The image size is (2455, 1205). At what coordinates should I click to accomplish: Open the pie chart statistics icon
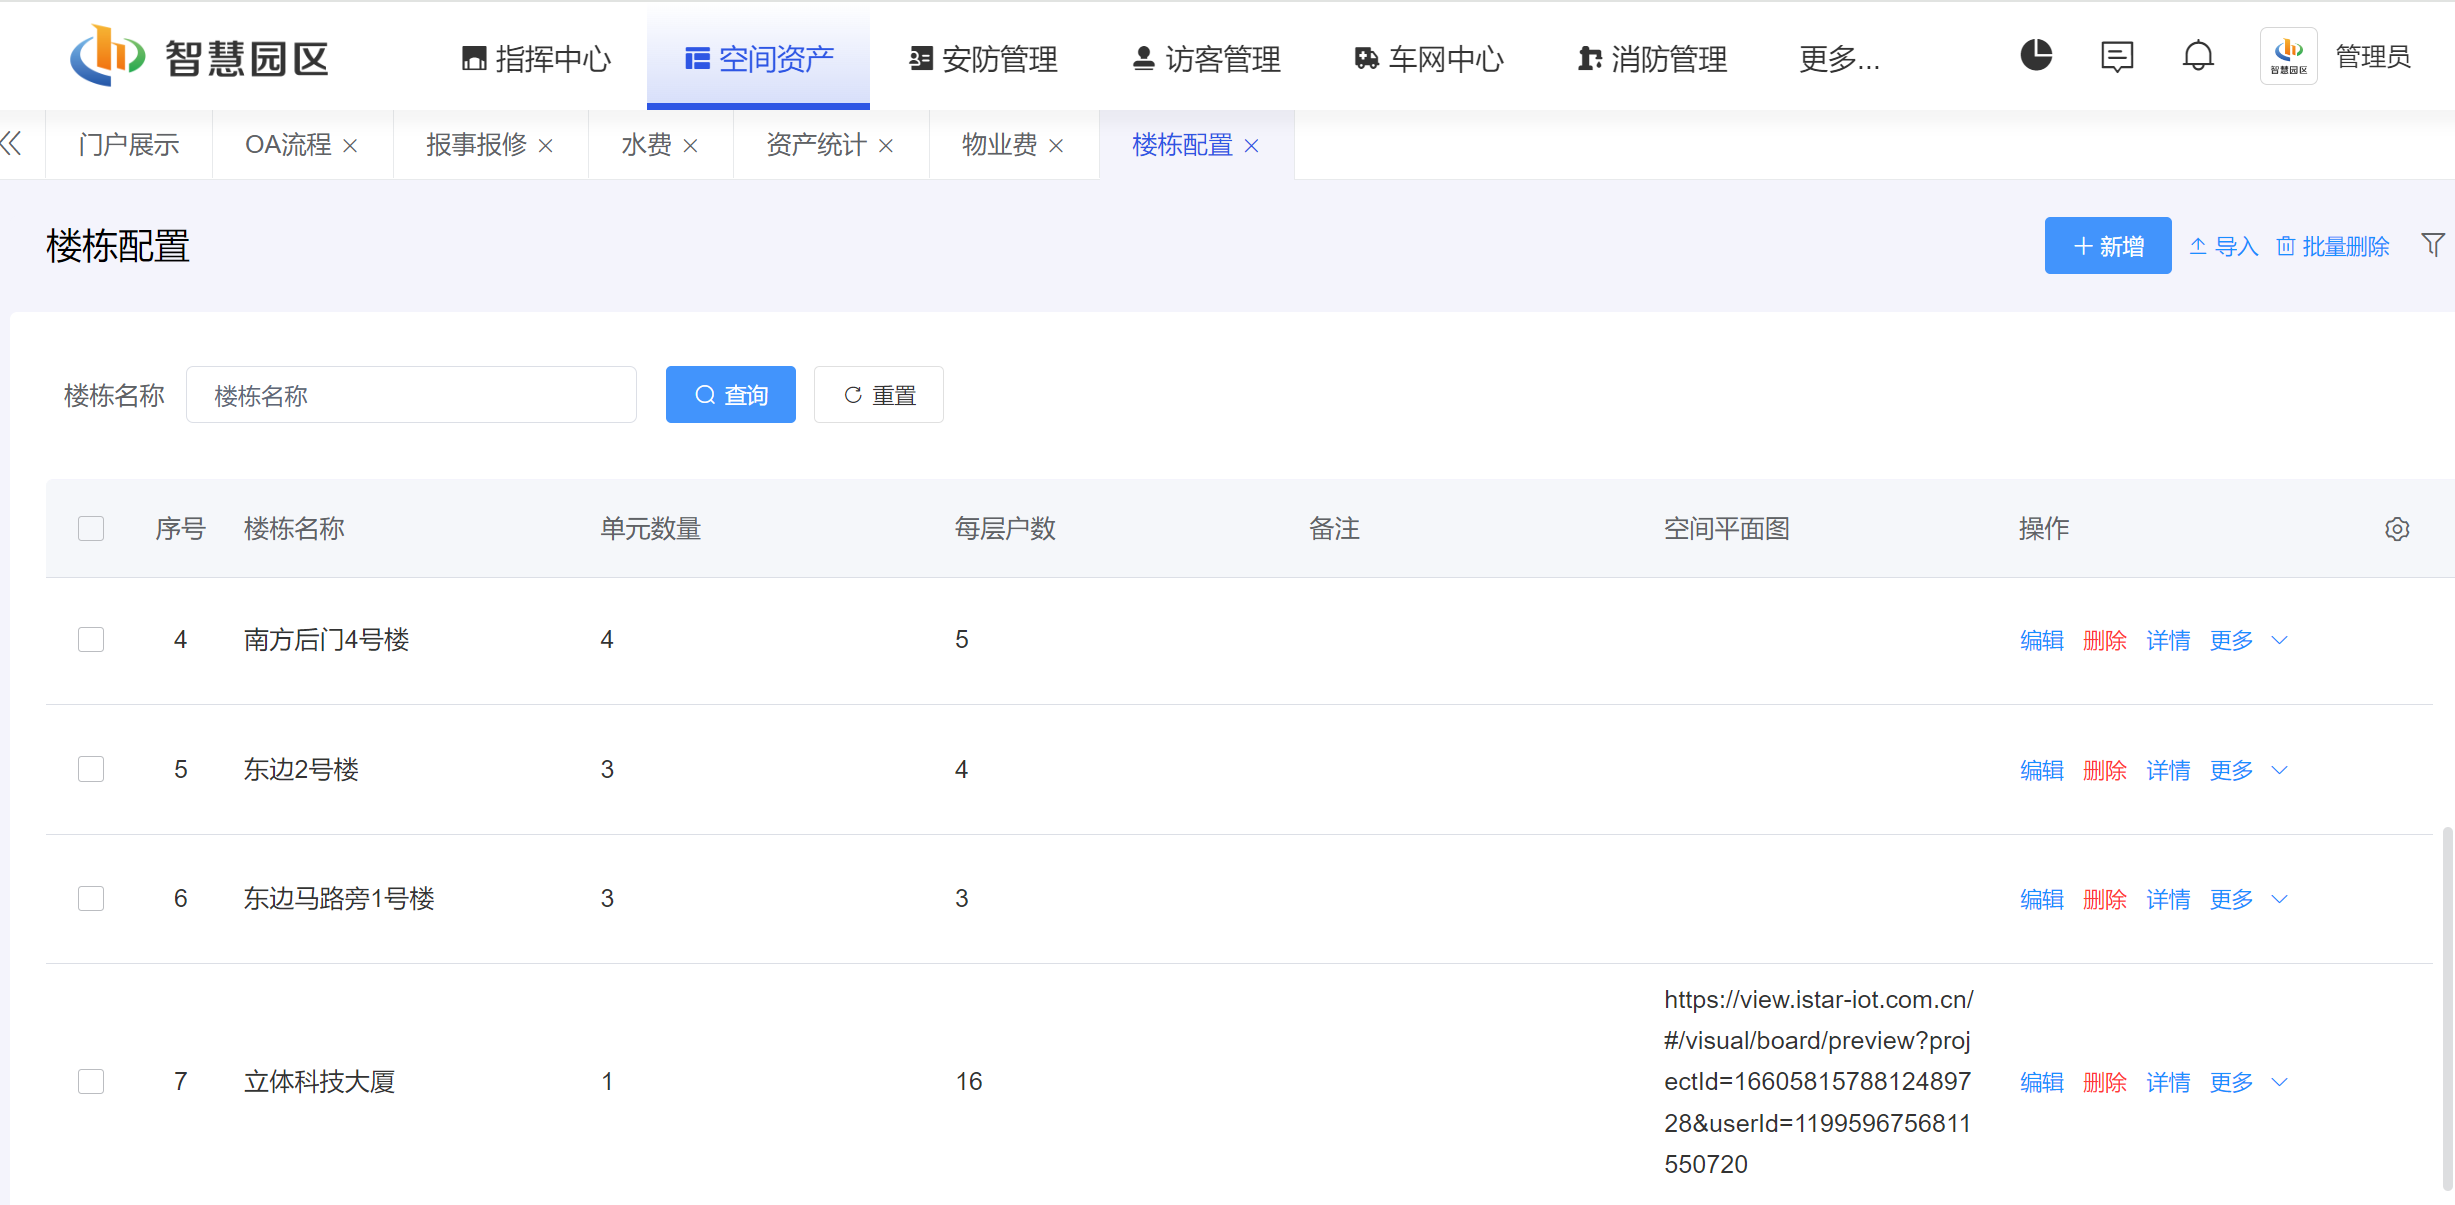[x=2036, y=55]
